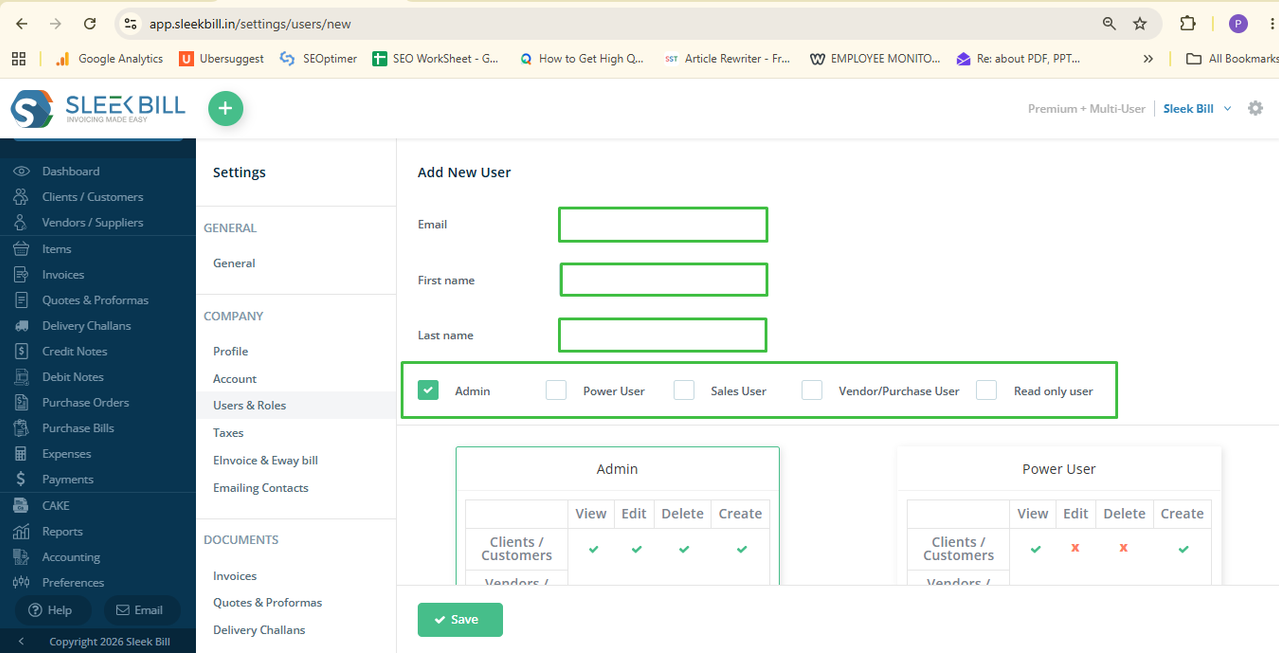
Task: Select Users & Roles settings item
Action: coord(296,405)
